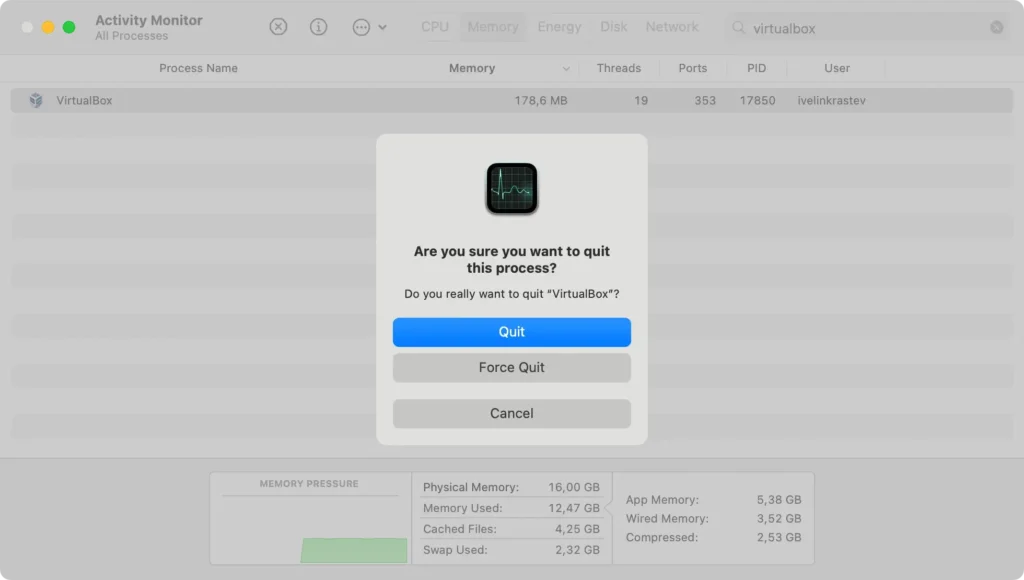
Task: Cancel the quit process dialog
Action: tap(511, 413)
